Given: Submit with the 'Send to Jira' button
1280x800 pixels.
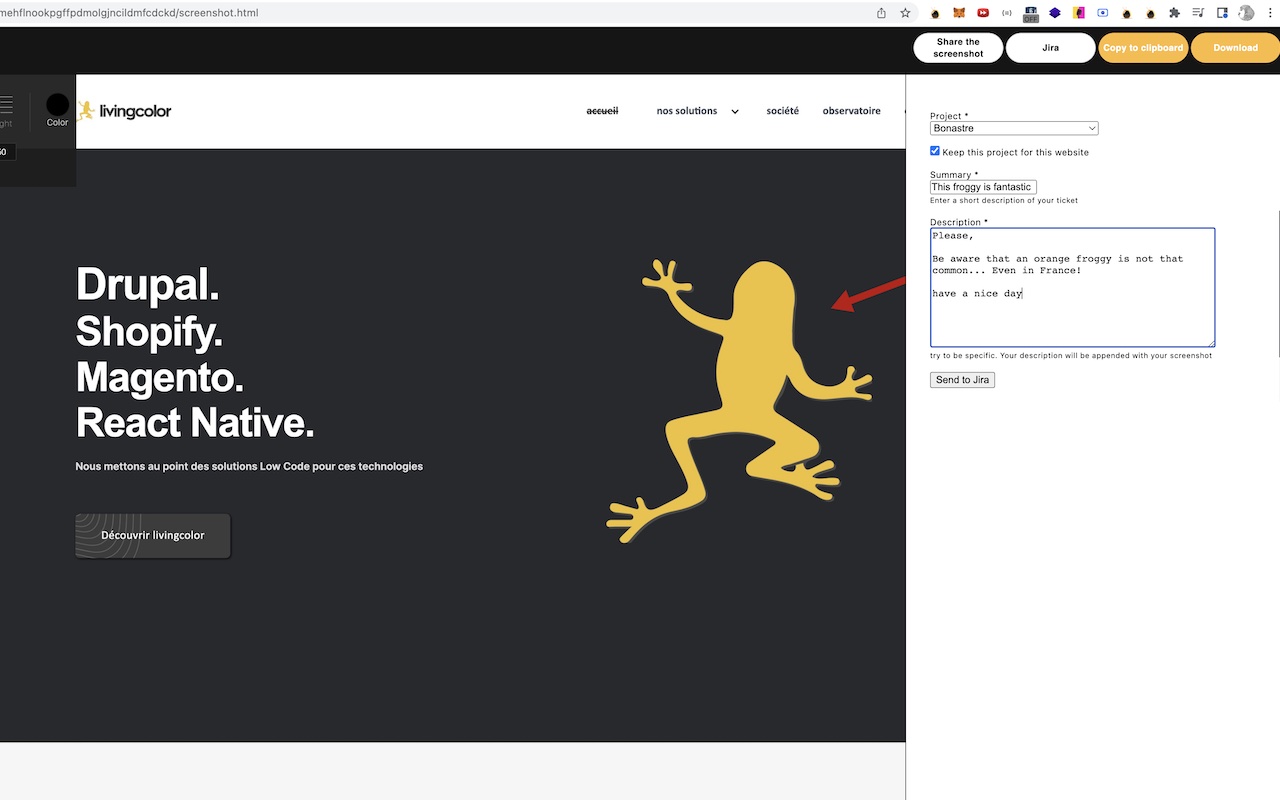Looking at the screenshot, I should coord(962,380).
